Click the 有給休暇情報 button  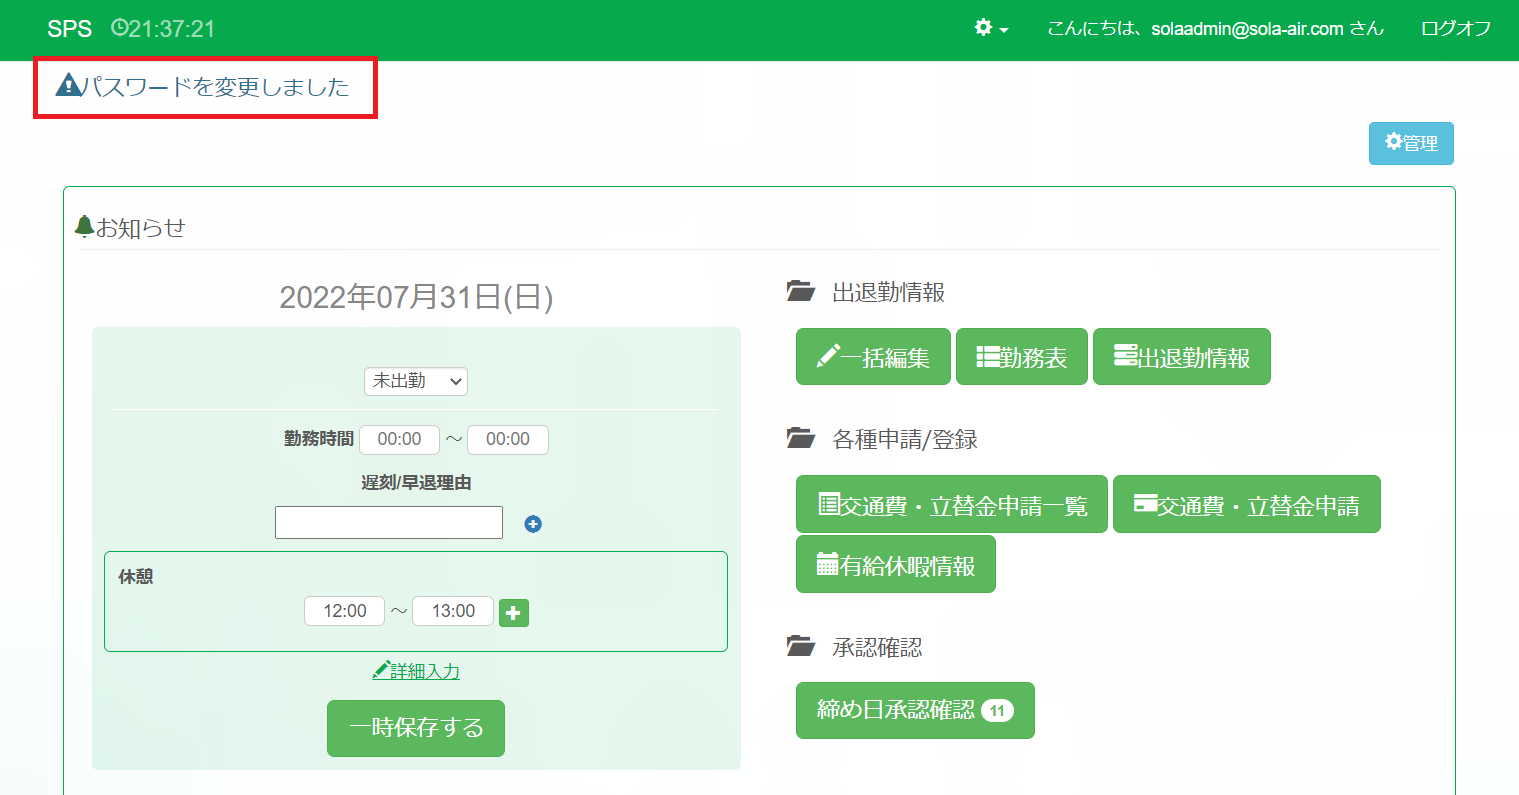click(x=895, y=565)
